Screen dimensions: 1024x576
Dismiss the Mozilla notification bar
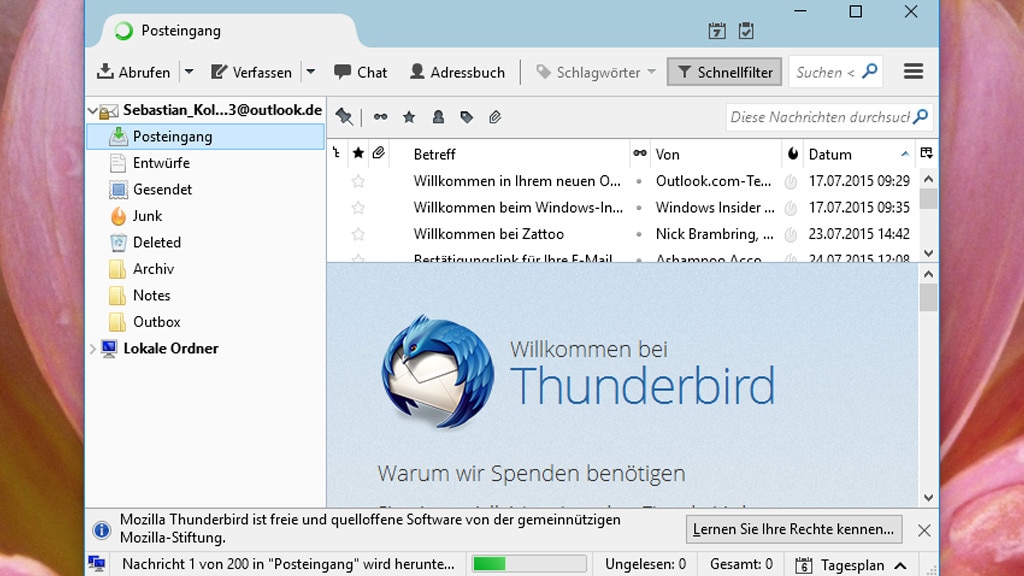click(924, 530)
